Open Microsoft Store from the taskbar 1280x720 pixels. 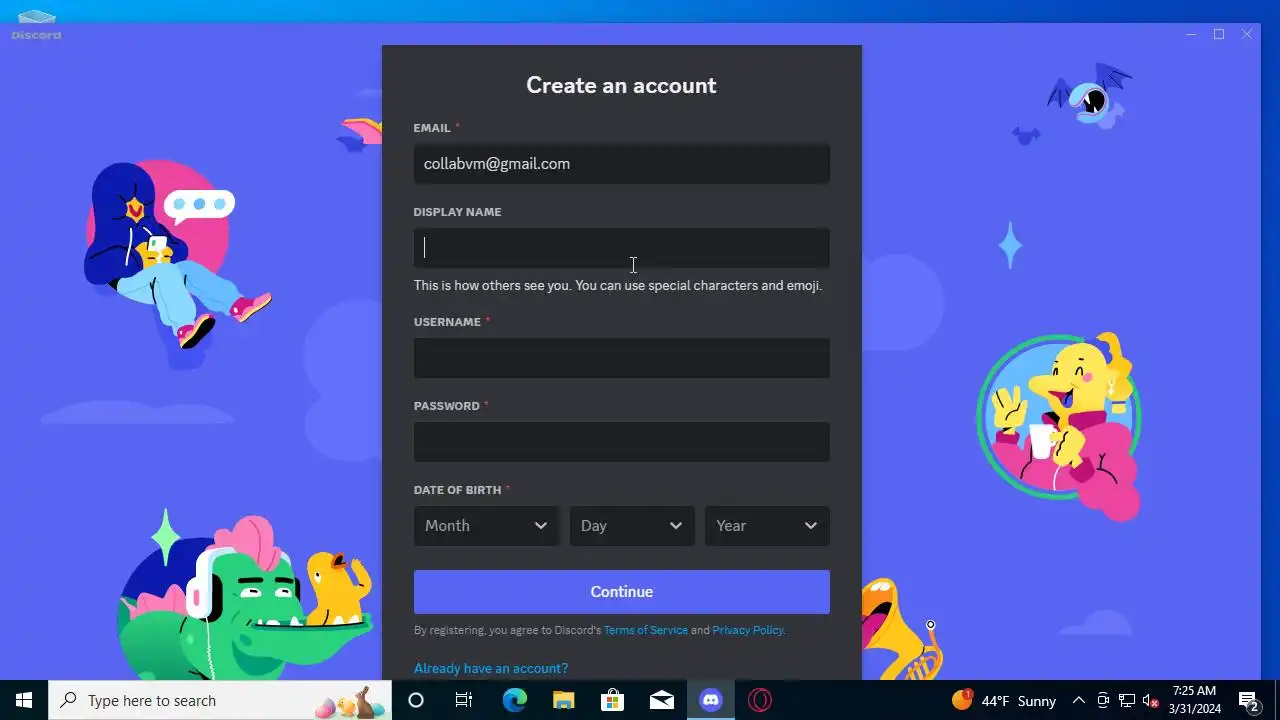612,700
